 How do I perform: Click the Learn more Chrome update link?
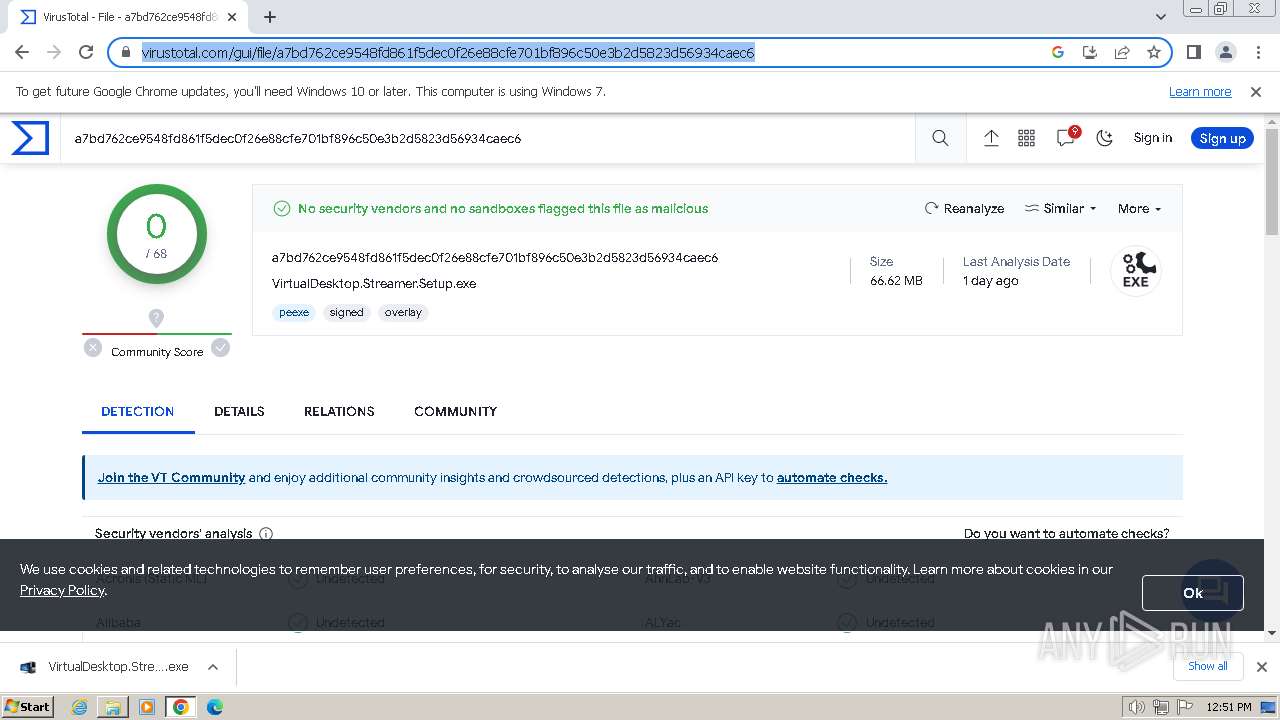1200,91
